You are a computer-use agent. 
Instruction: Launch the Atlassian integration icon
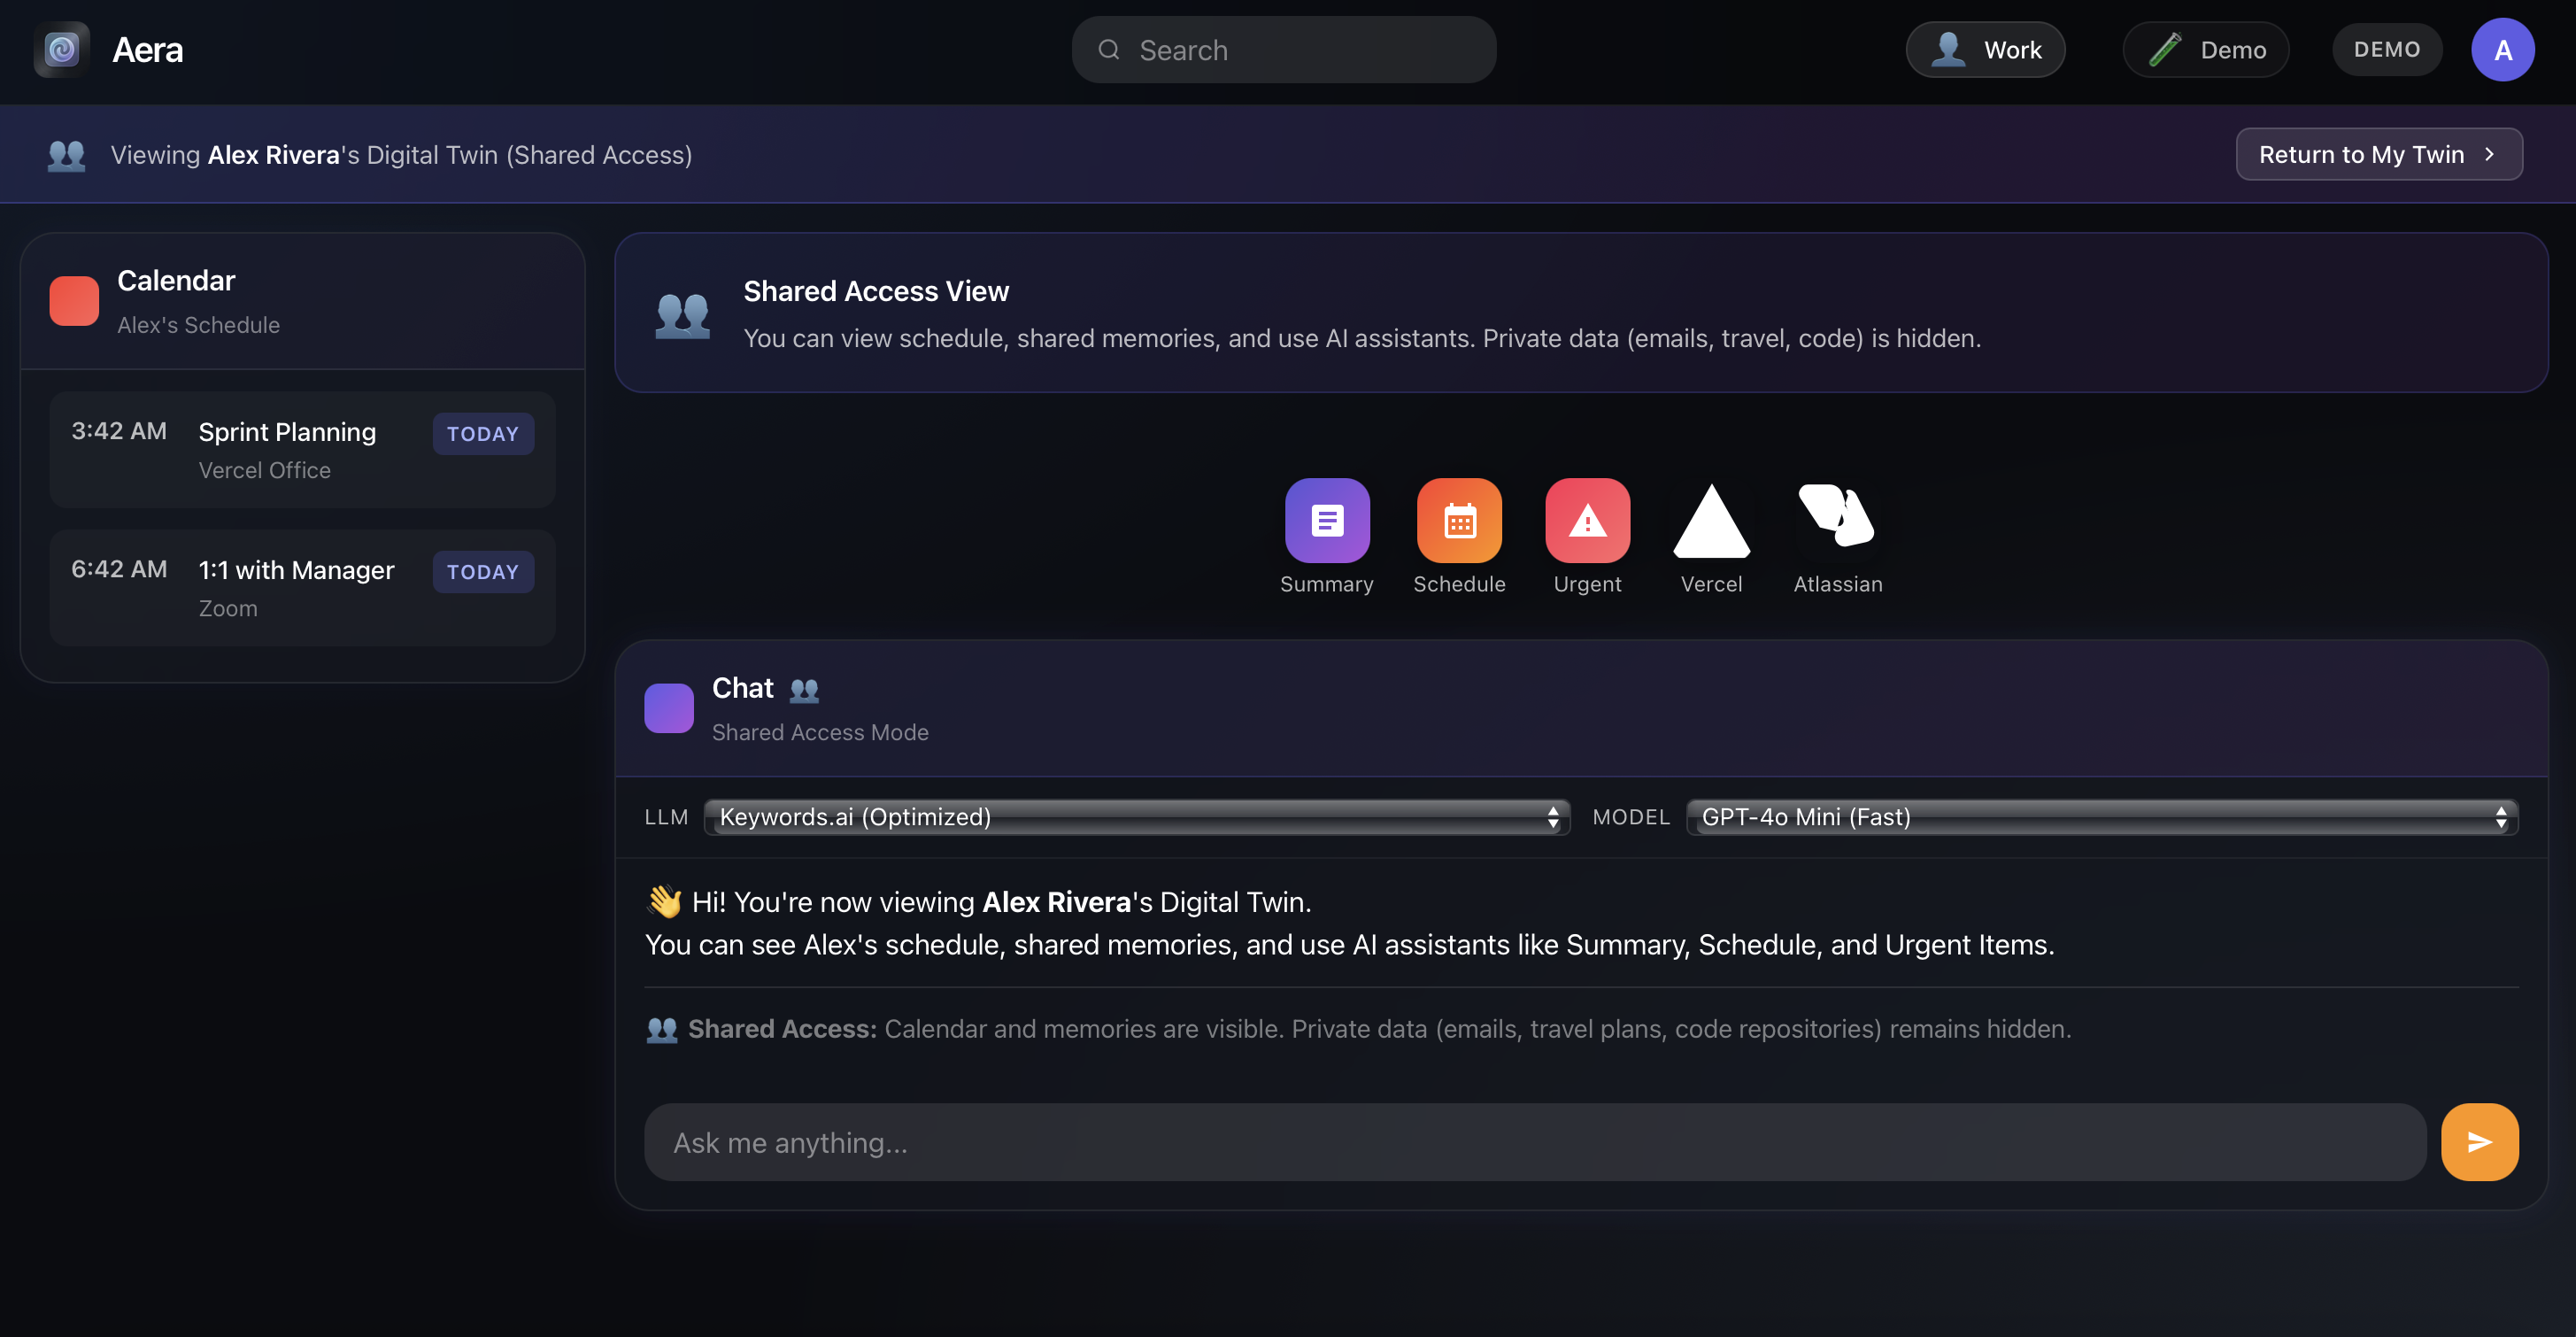point(1837,518)
